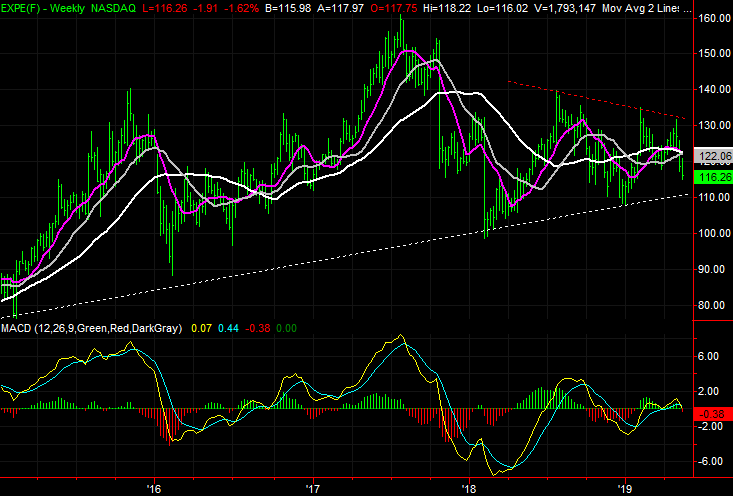This screenshot has width=733, height=496.
Task: Click the '19 year label on time axis
Action: tap(625, 489)
